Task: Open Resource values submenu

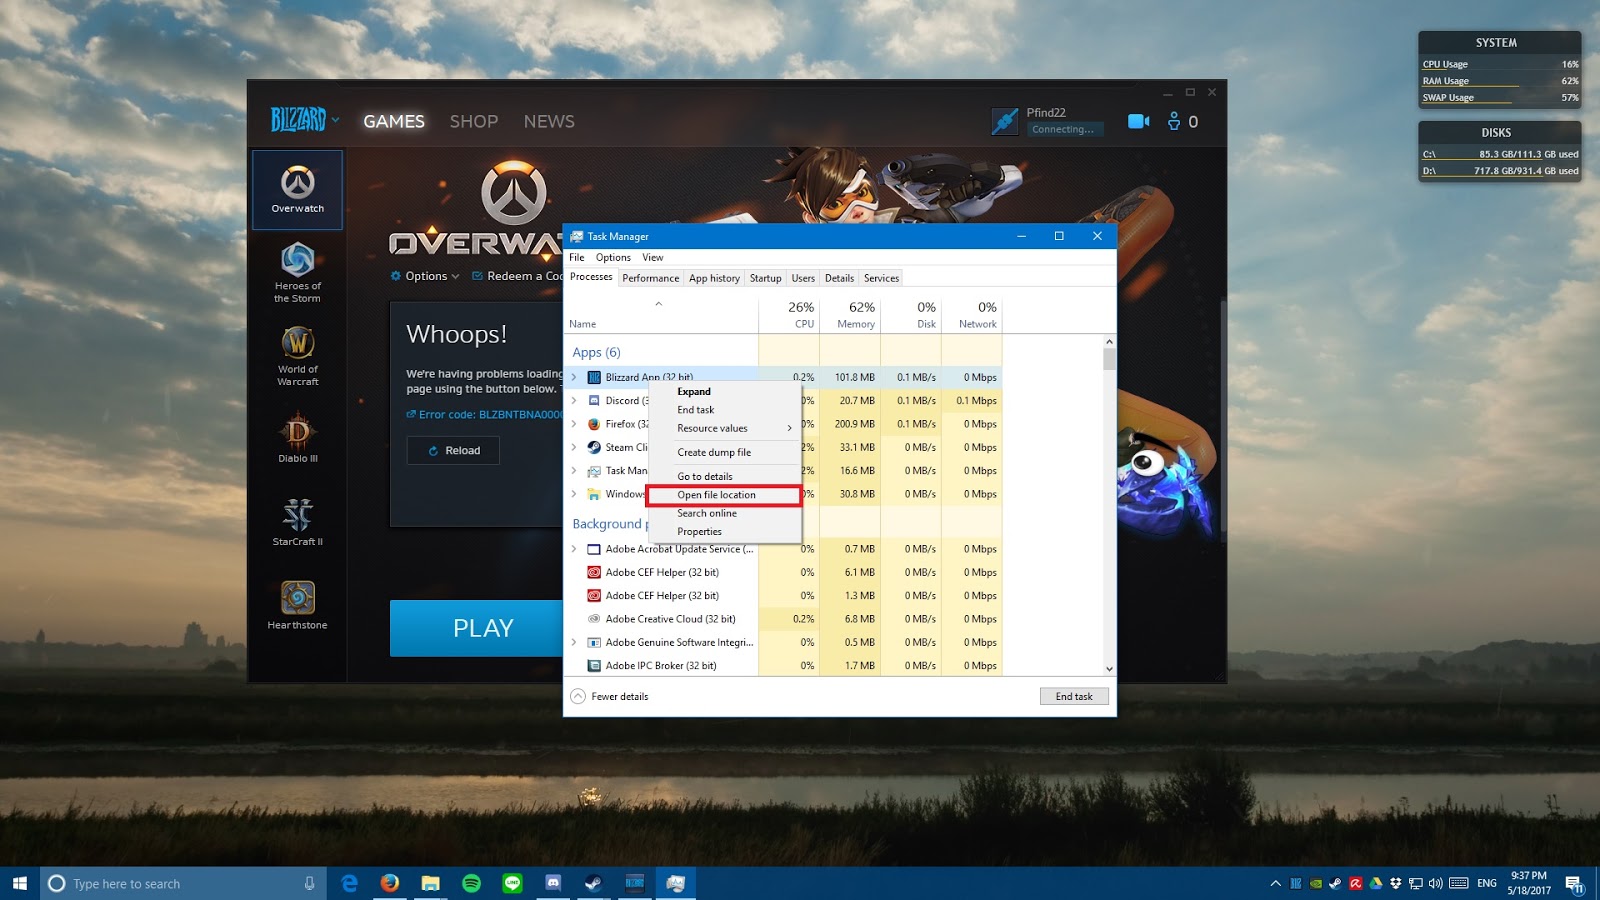Action: pyautogui.click(x=725, y=428)
